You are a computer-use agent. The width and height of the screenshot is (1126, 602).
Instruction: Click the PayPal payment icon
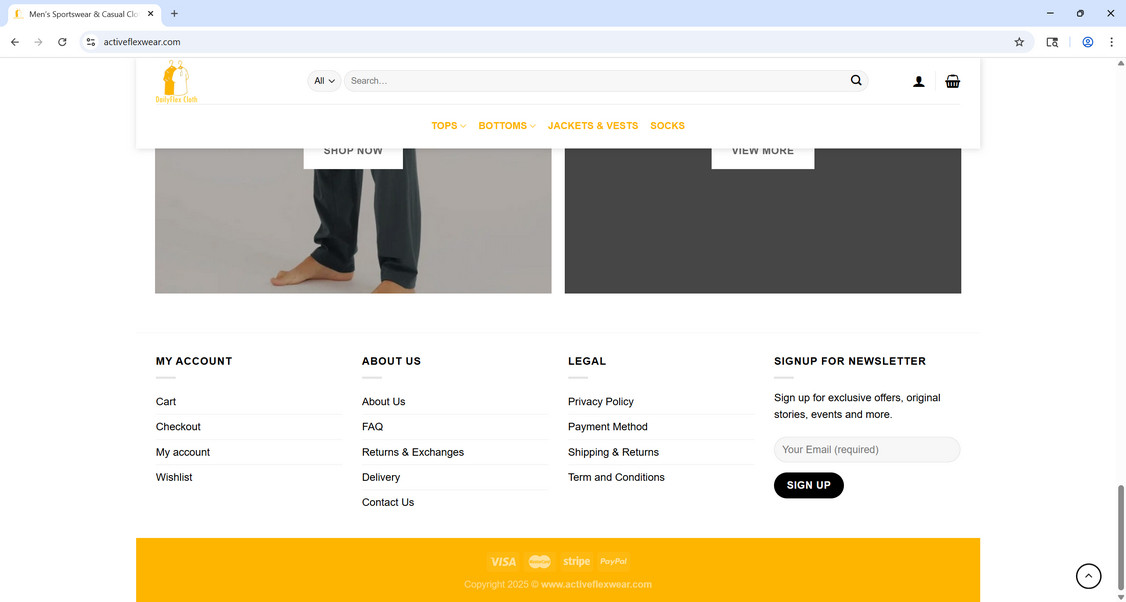click(613, 561)
